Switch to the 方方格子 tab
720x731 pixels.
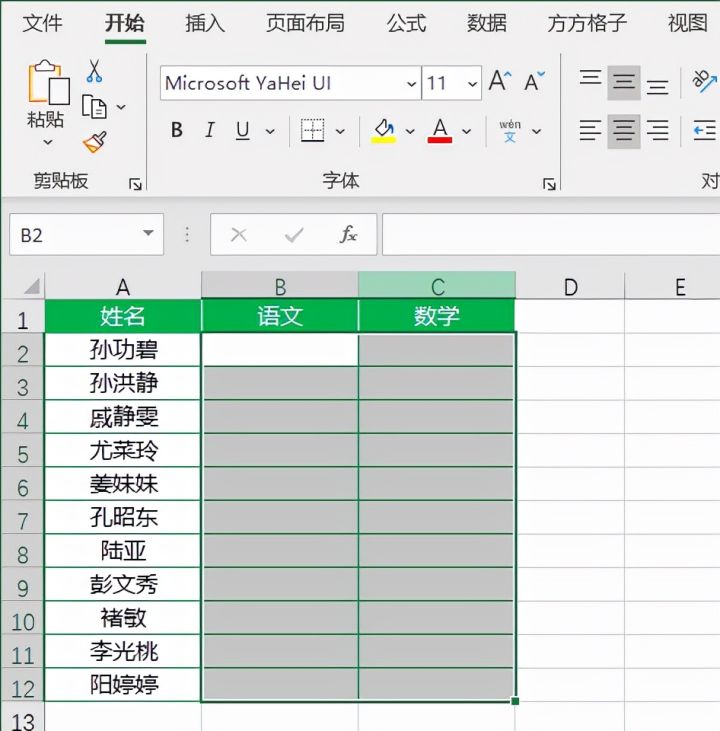tap(587, 23)
